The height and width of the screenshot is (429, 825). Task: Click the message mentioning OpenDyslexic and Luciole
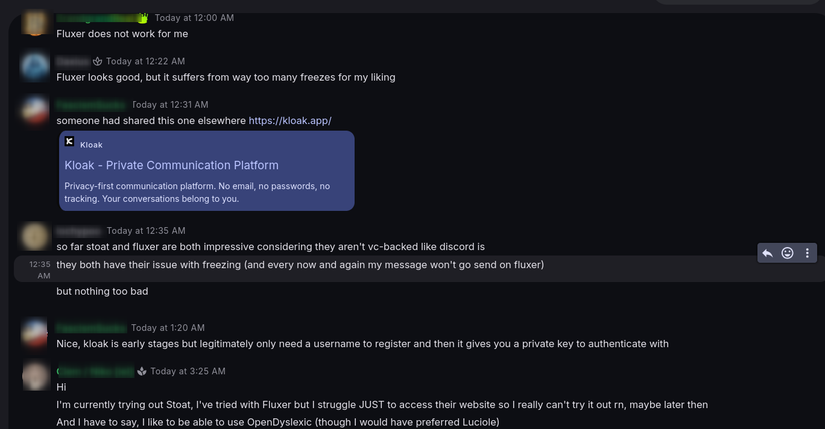click(278, 422)
